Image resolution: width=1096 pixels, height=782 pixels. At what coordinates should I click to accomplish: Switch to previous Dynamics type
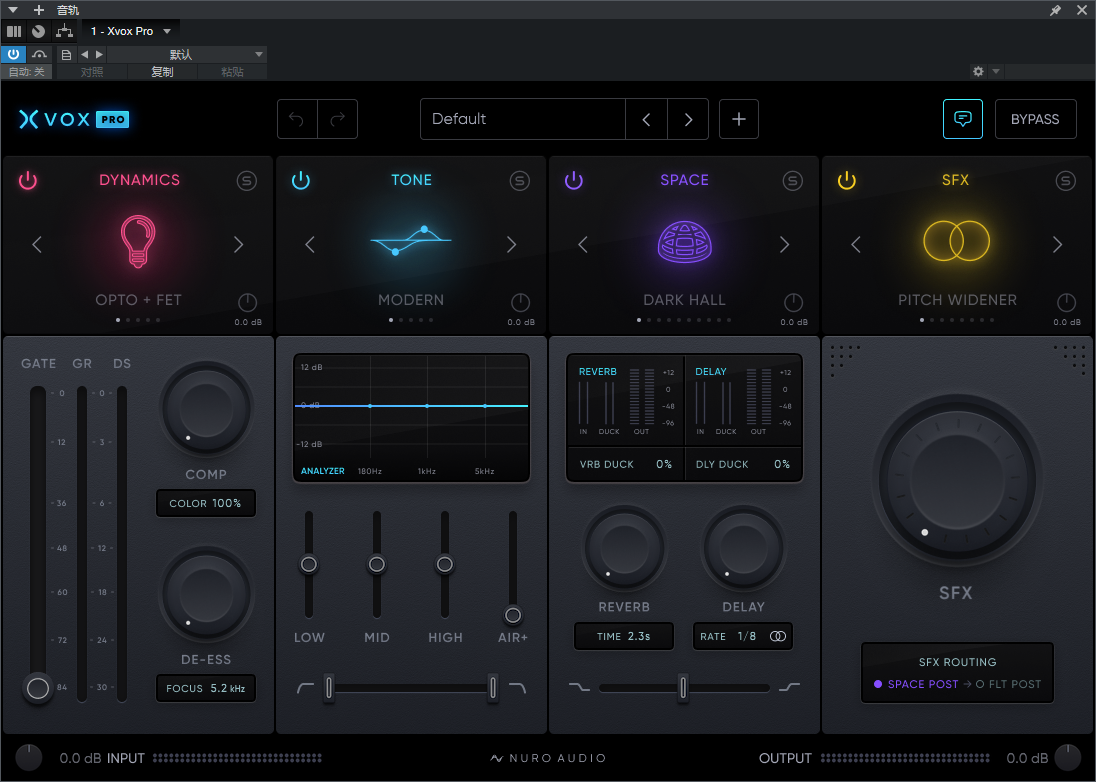coord(37,245)
